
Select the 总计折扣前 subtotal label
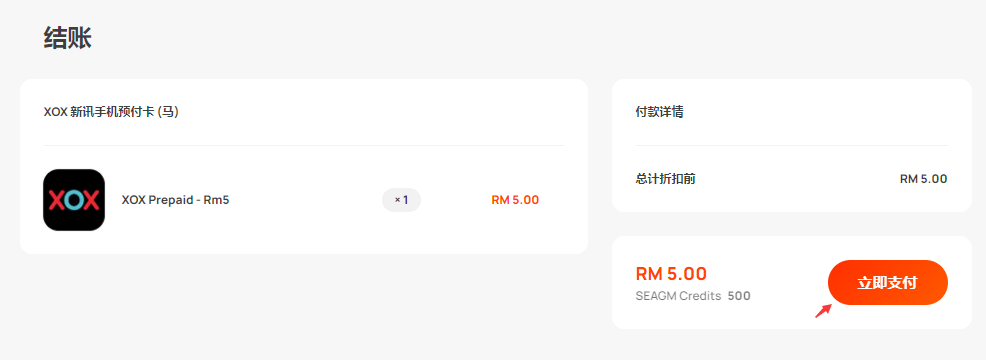point(665,179)
